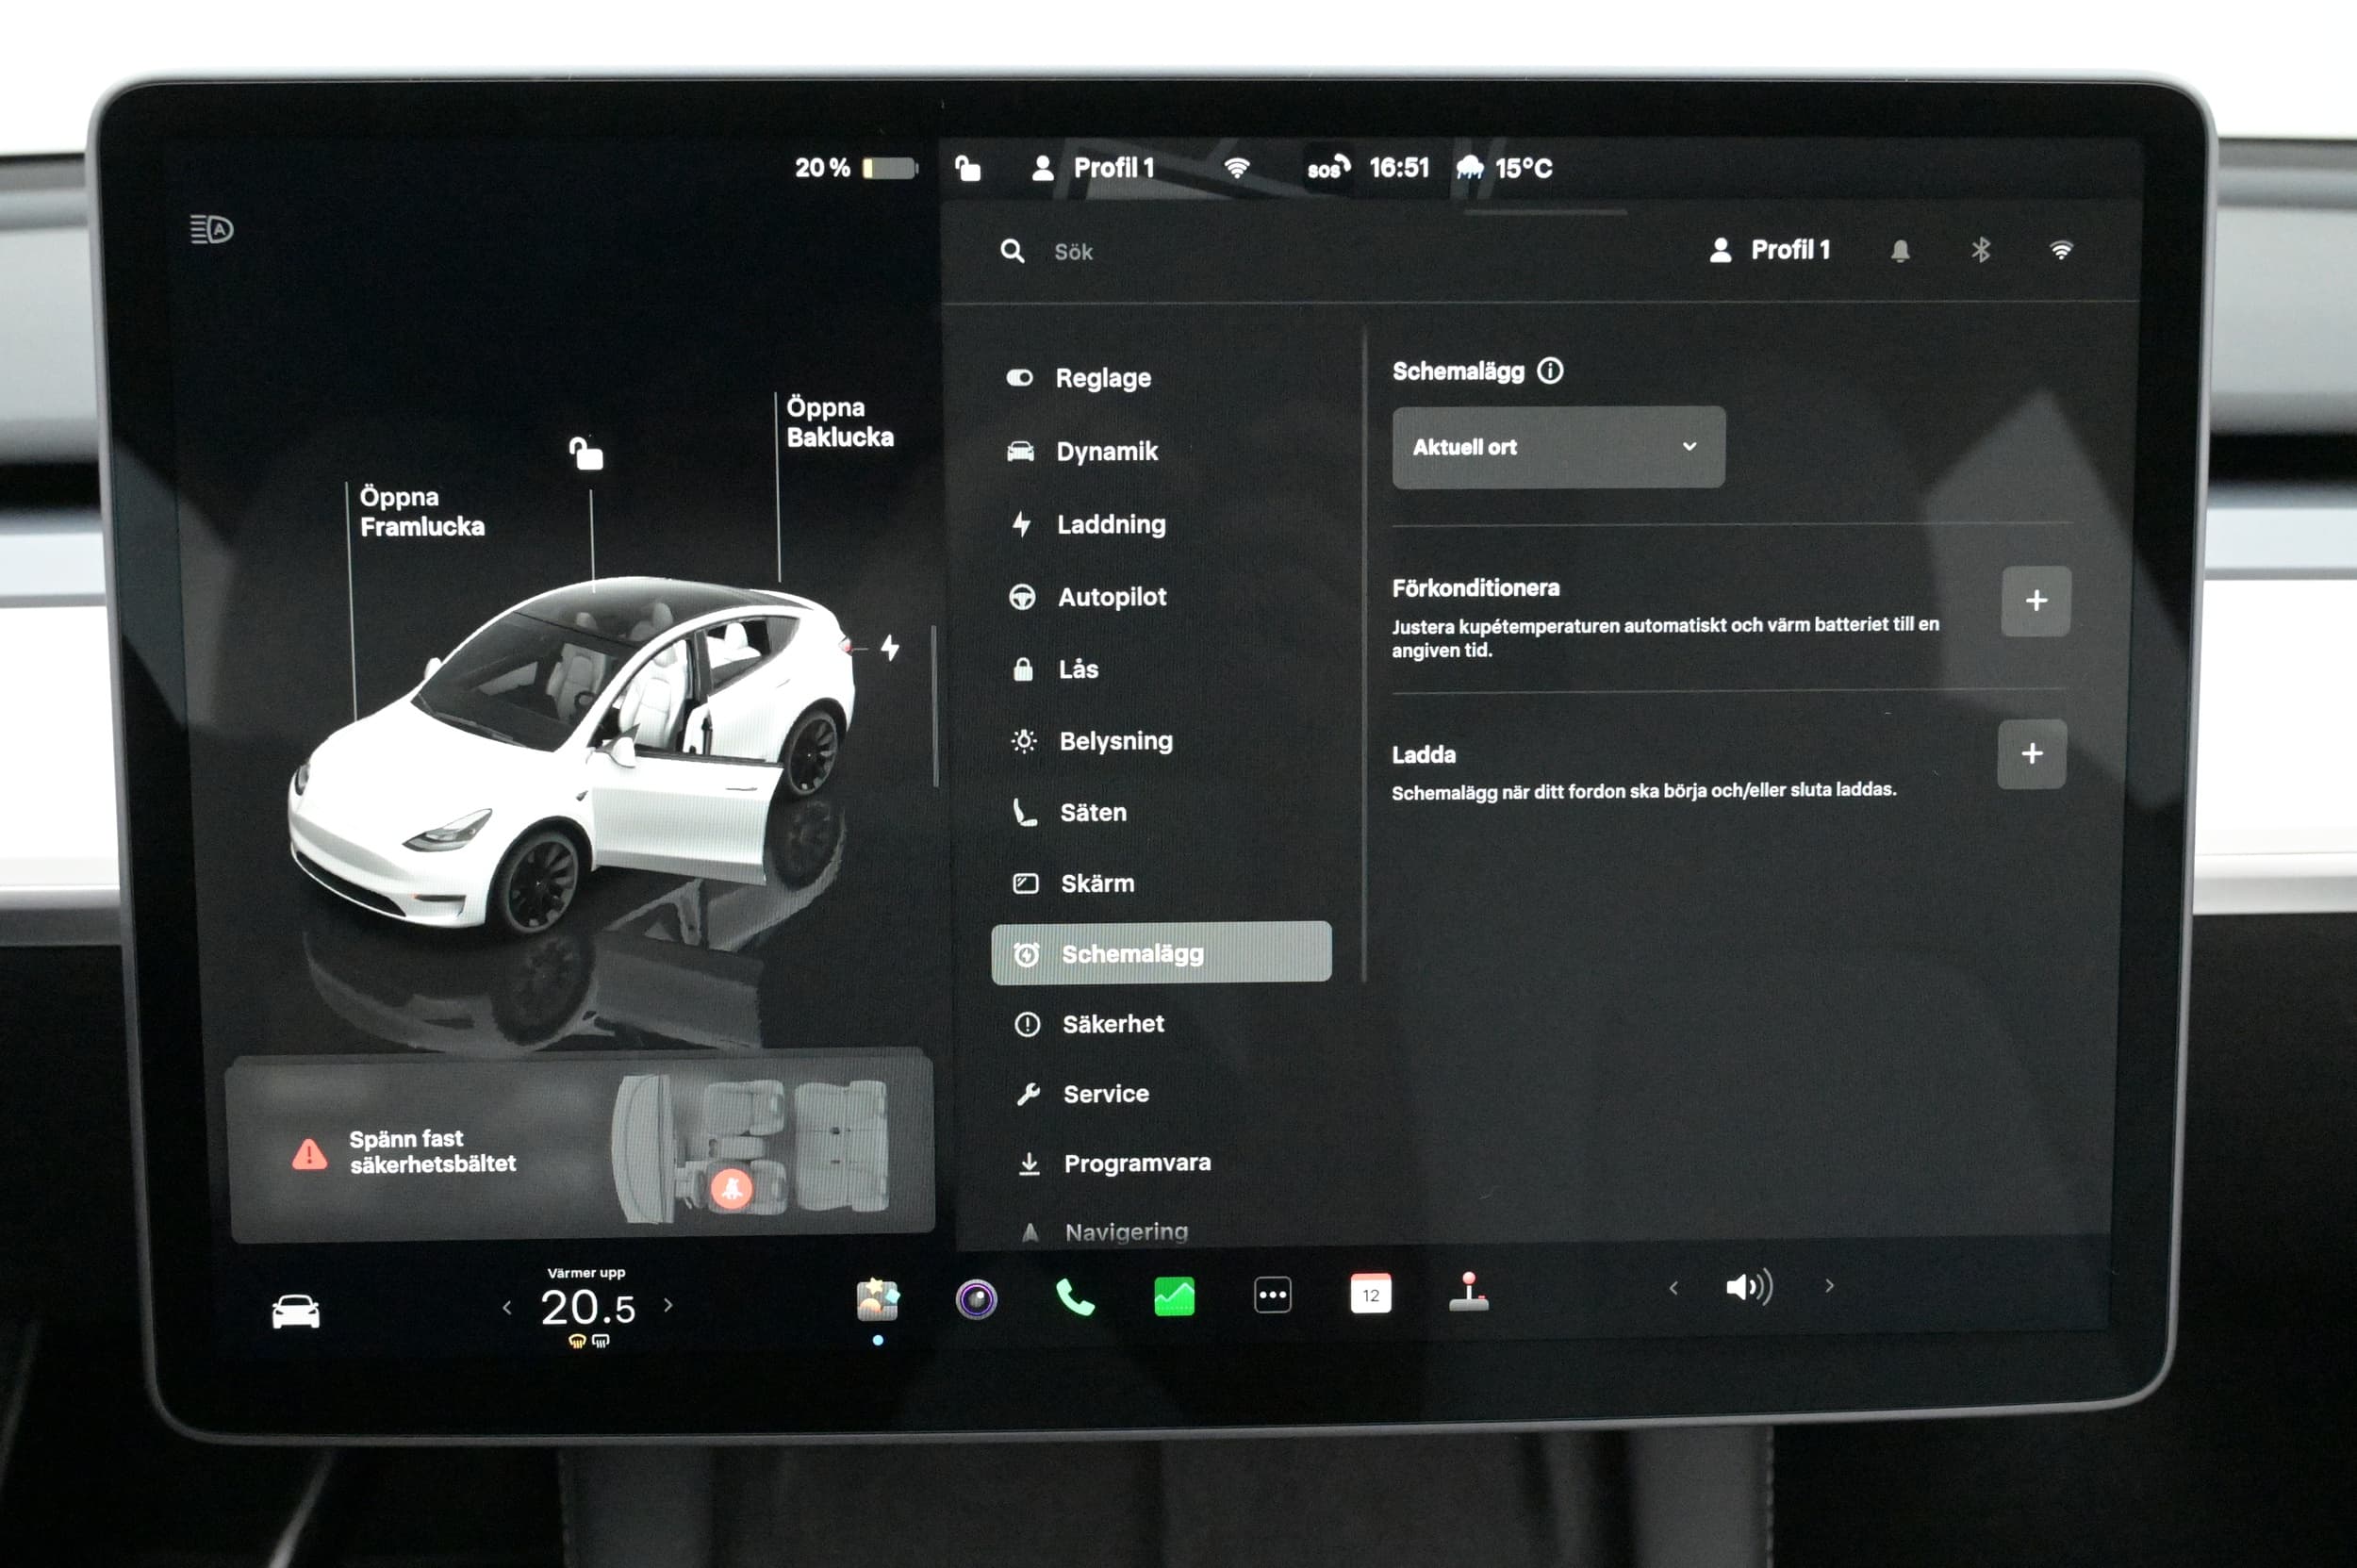The height and width of the screenshot is (1568, 2357).
Task: Increase cabin temperature with right arrow
Action: pos(668,1305)
